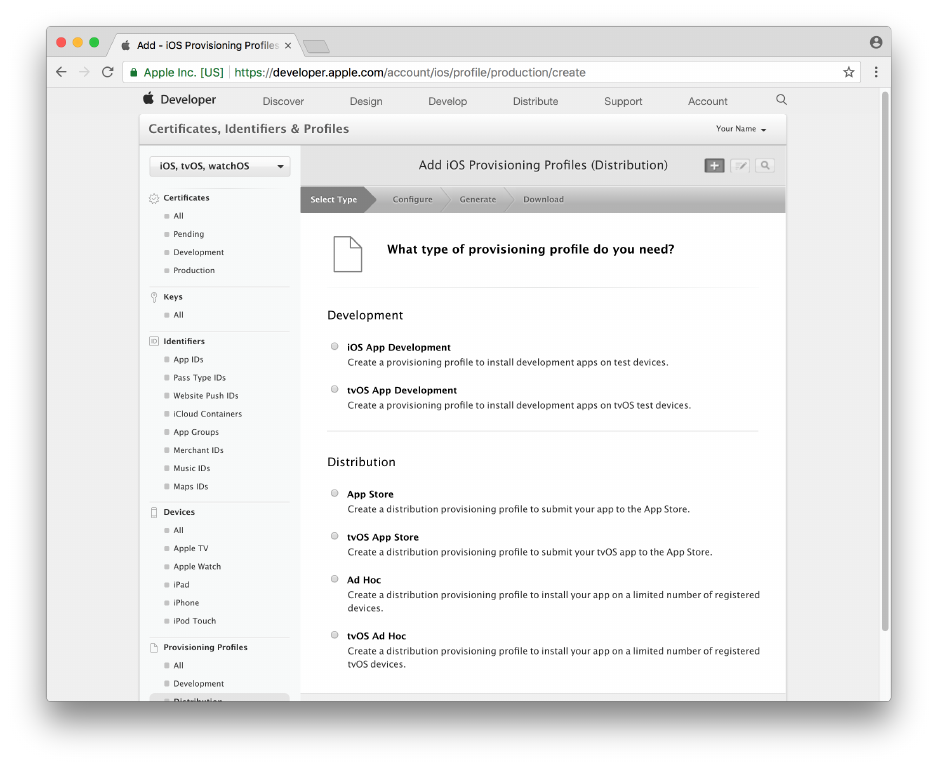Viewport: 937px width, 767px height.
Task: Bookmark this page with the star icon
Action: [849, 72]
